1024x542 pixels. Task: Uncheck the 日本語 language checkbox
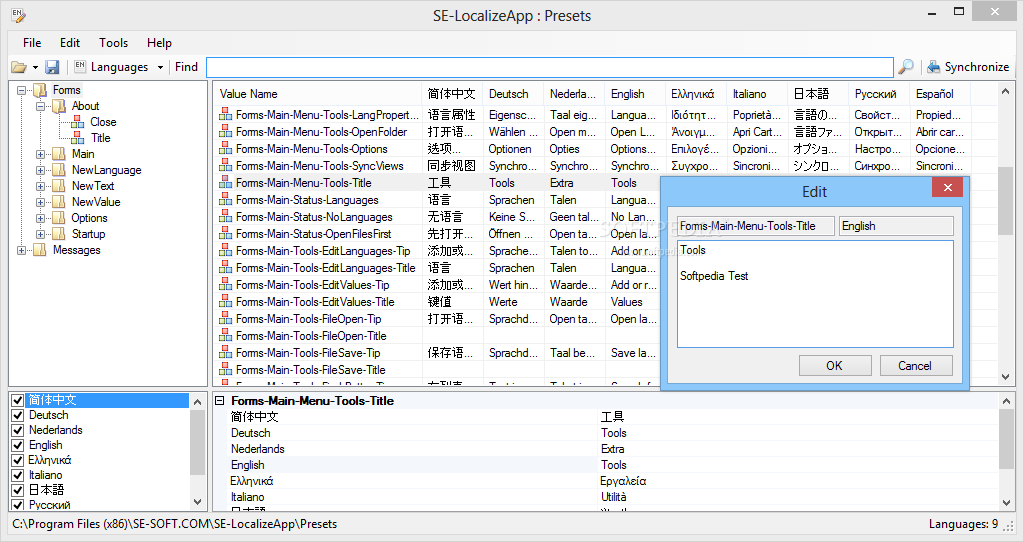(18, 490)
